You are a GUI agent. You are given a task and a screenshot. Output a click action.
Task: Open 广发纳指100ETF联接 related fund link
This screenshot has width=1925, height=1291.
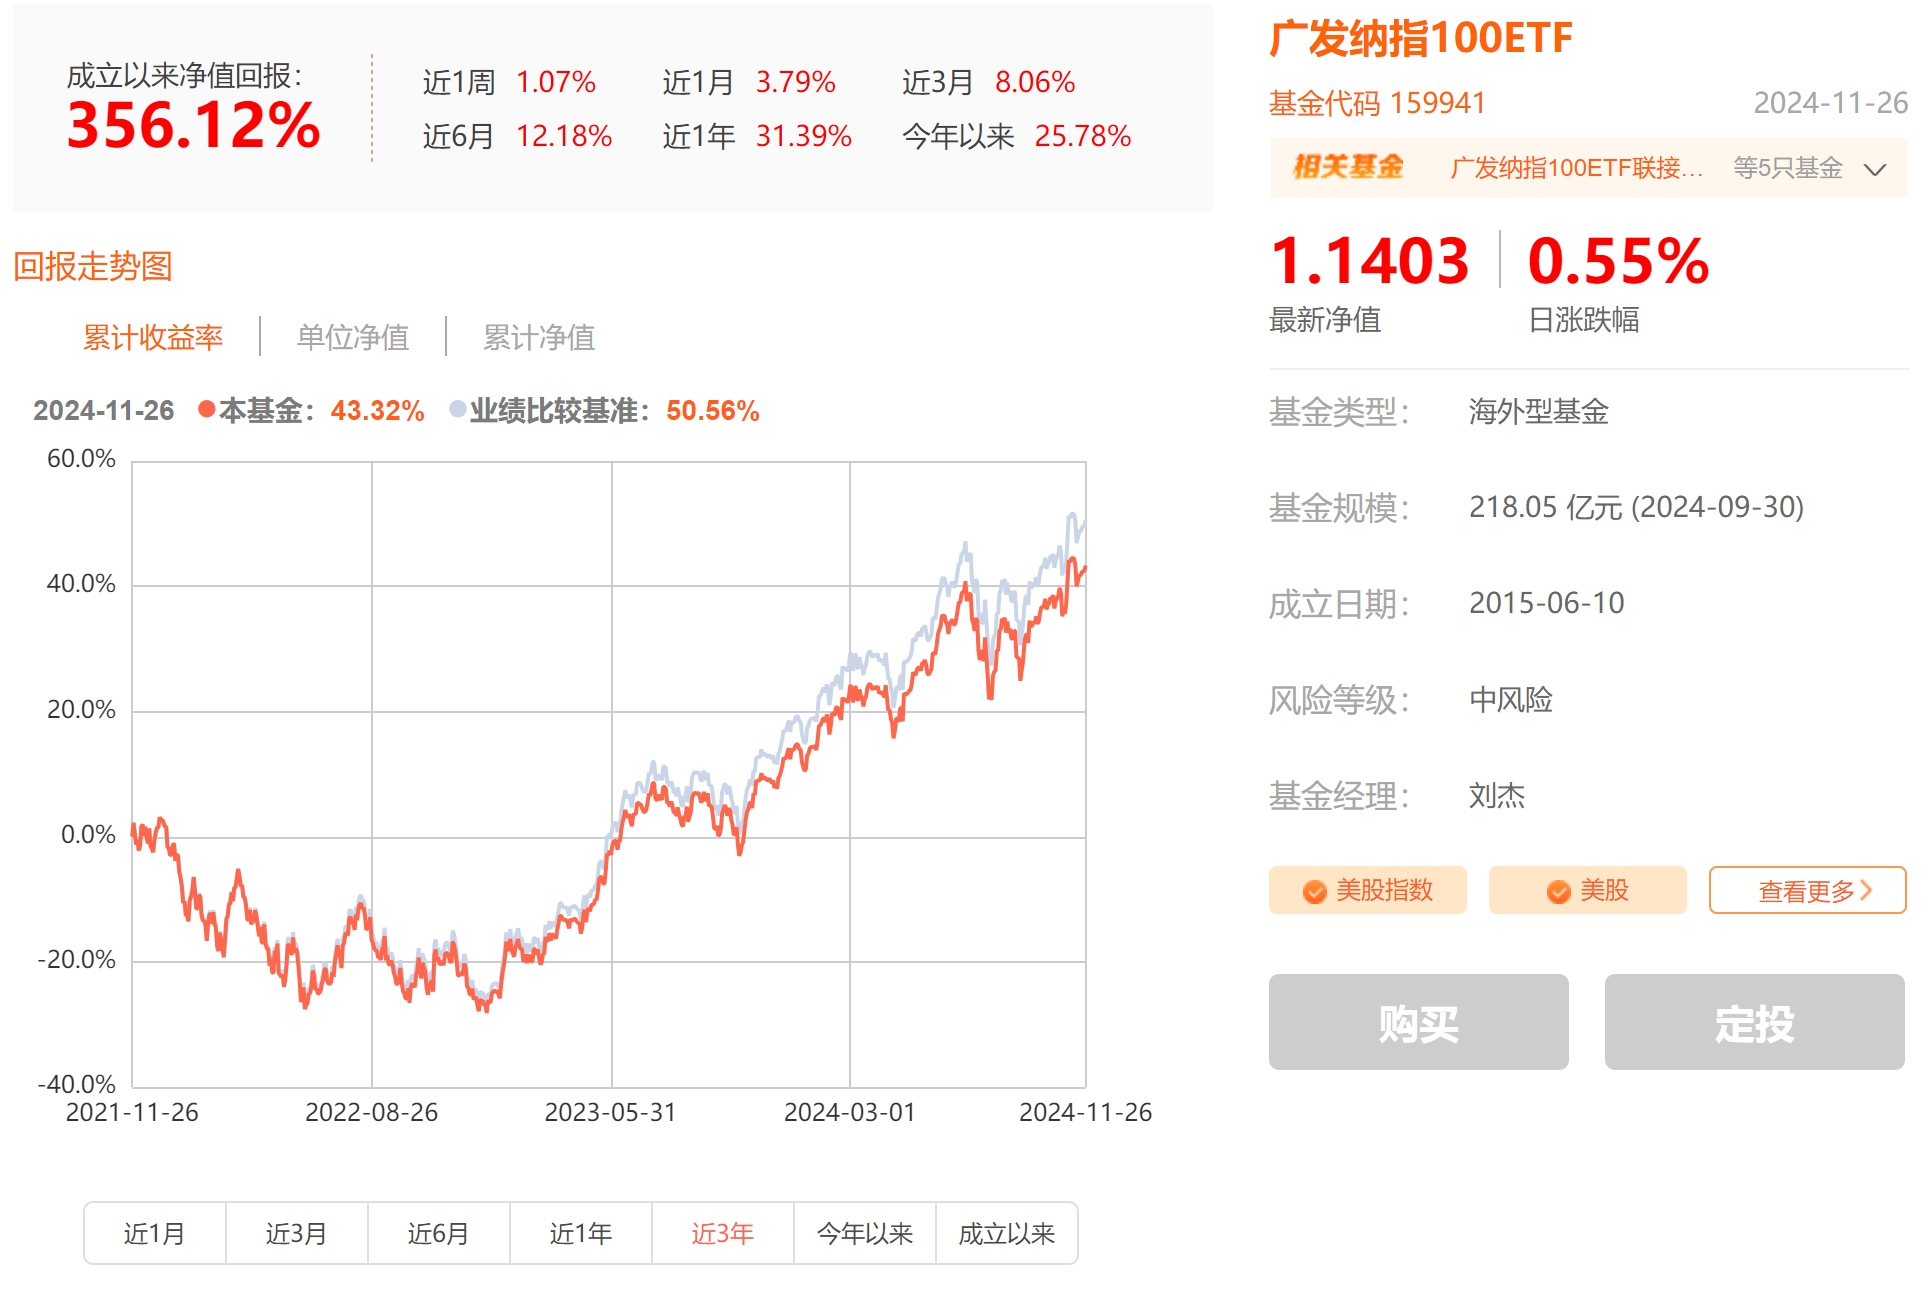click(1575, 168)
